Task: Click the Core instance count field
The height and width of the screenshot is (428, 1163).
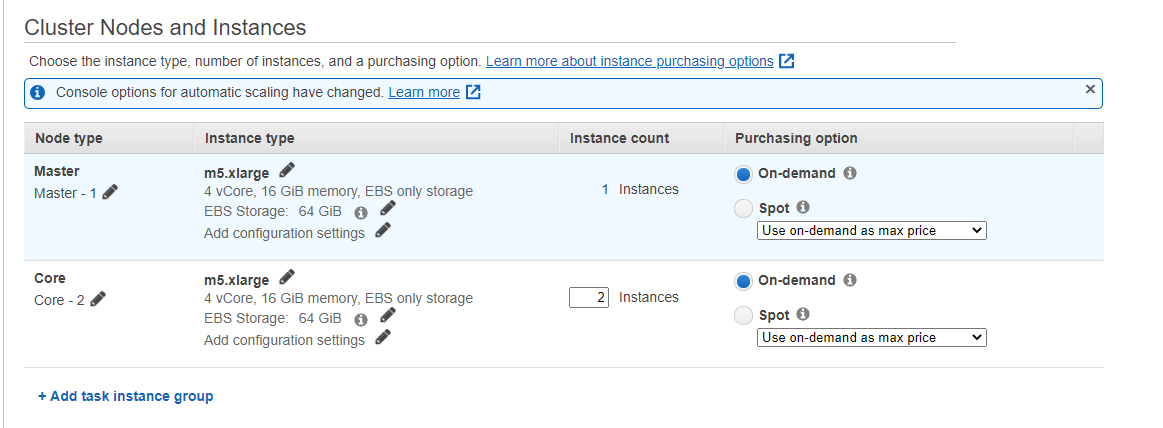Action: tap(589, 297)
